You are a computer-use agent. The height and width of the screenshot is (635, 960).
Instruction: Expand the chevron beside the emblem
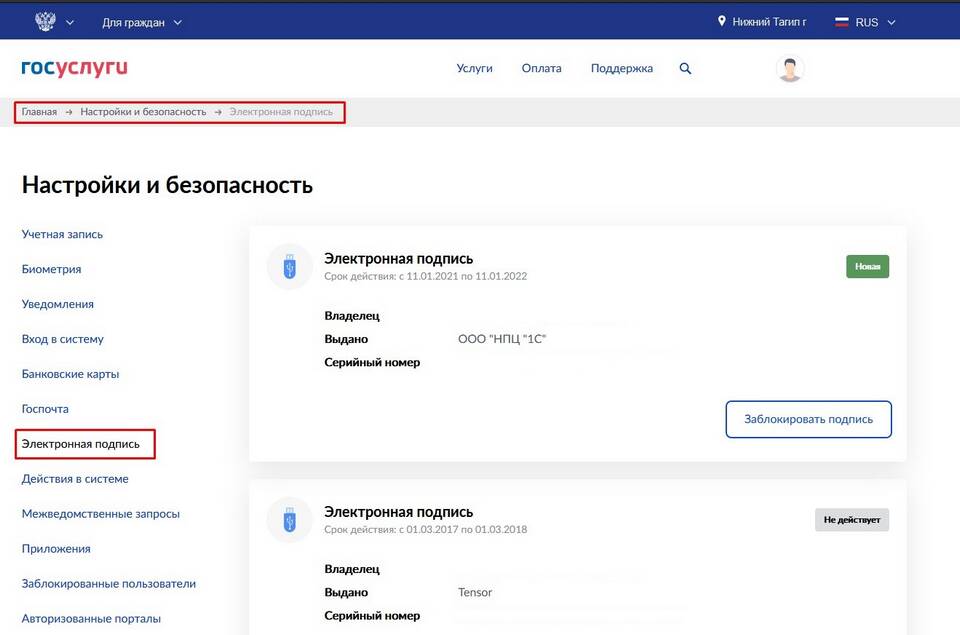point(70,22)
